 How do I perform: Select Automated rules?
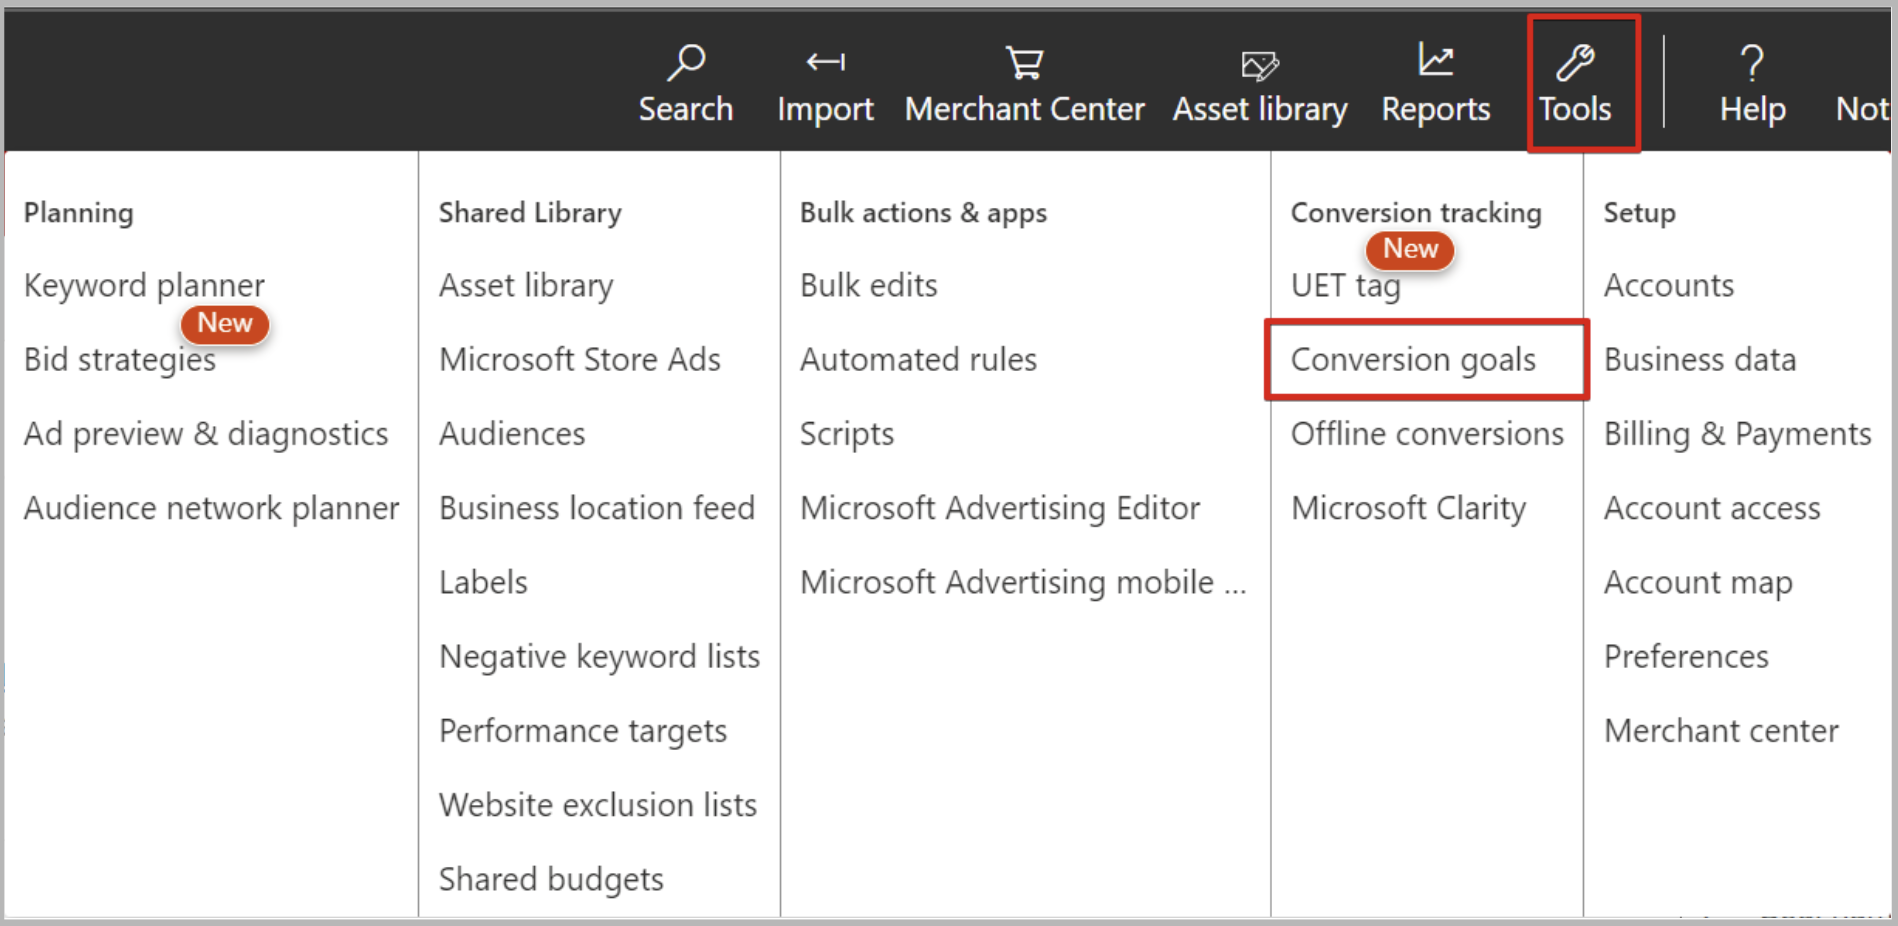tap(919, 360)
